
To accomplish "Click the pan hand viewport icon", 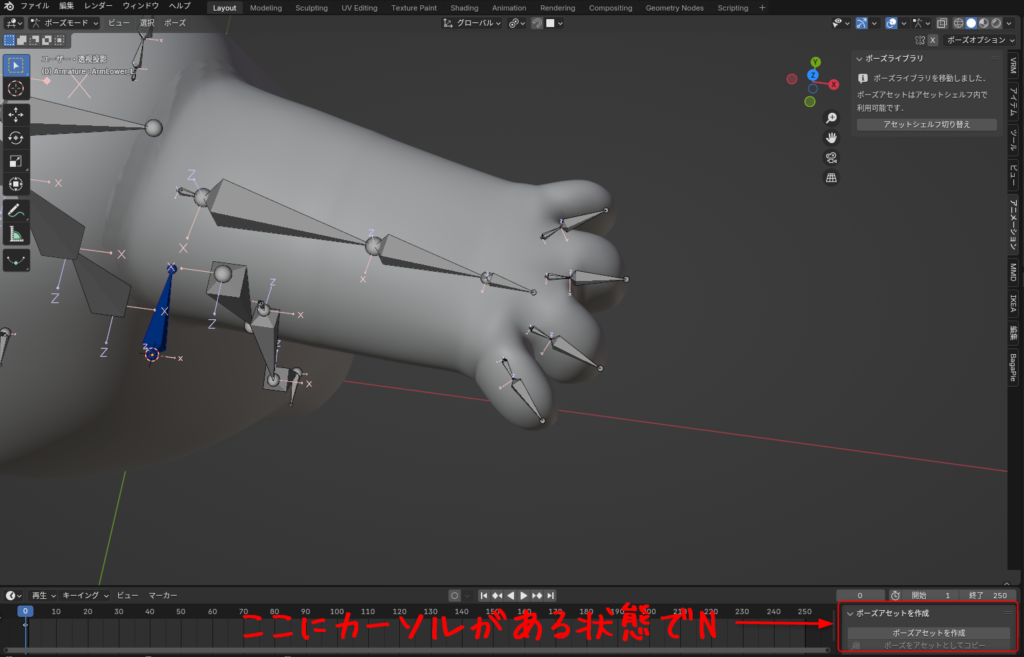I will (x=831, y=137).
